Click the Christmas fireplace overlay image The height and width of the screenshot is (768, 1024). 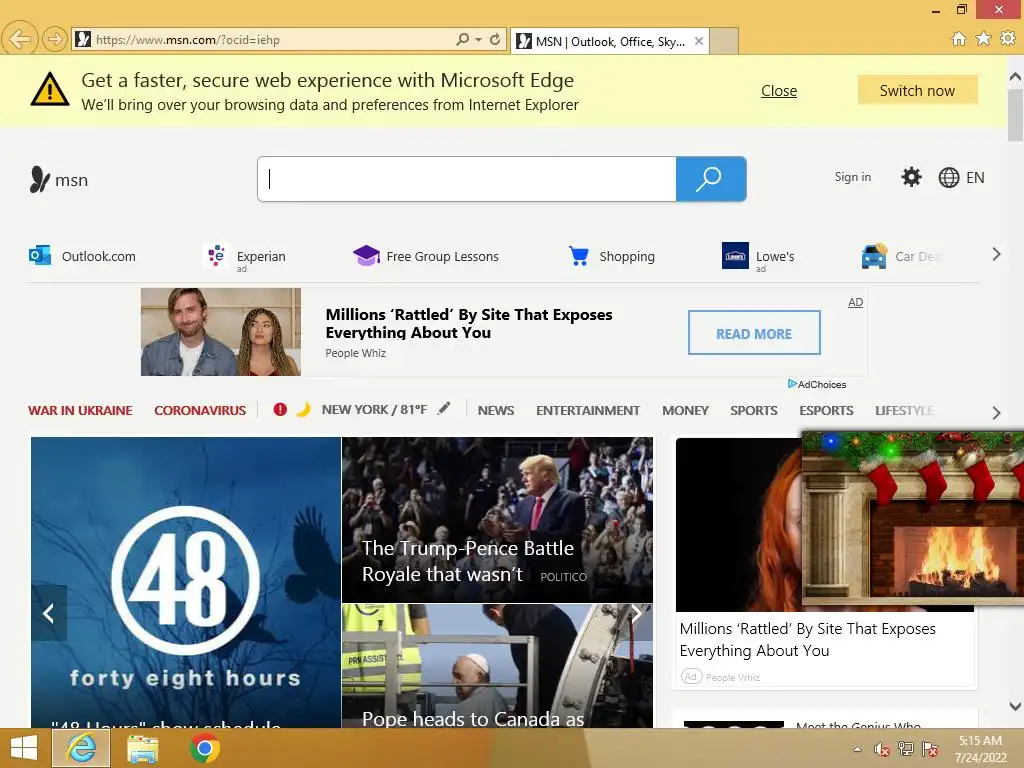(x=913, y=517)
